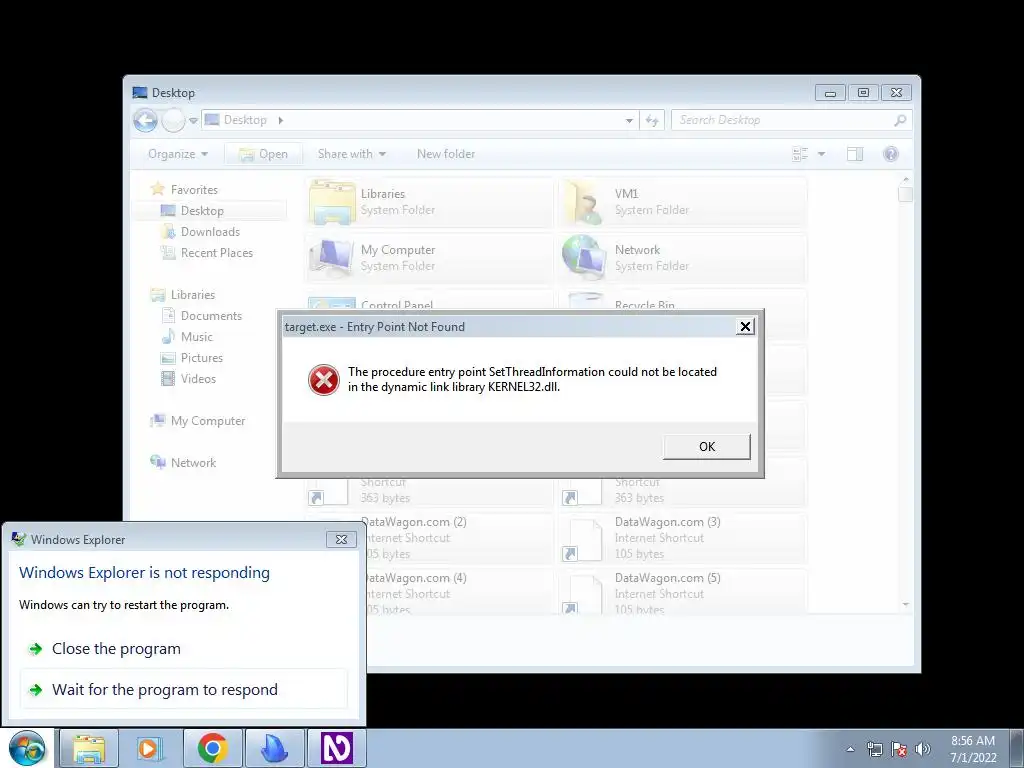This screenshot has width=1024, height=768.
Task: Open the volume speaker tray icon
Action: click(x=923, y=749)
